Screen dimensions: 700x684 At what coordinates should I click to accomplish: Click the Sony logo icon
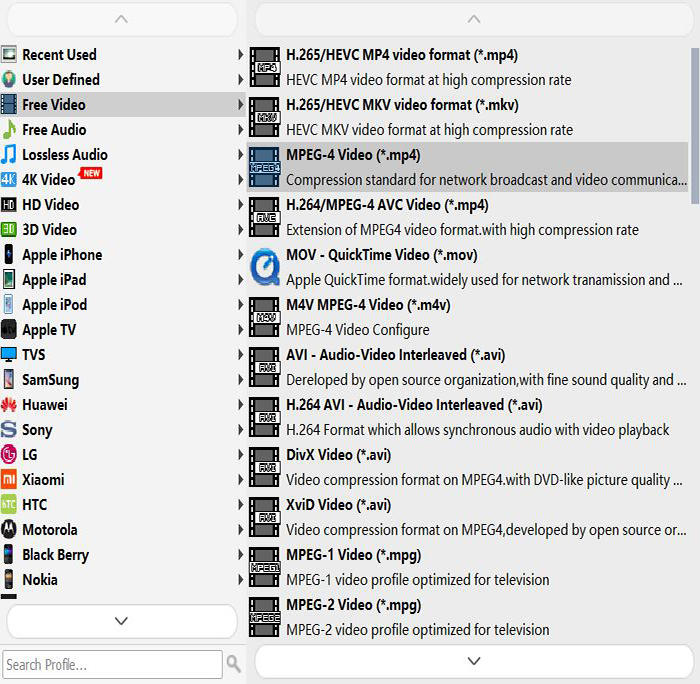click(9, 430)
